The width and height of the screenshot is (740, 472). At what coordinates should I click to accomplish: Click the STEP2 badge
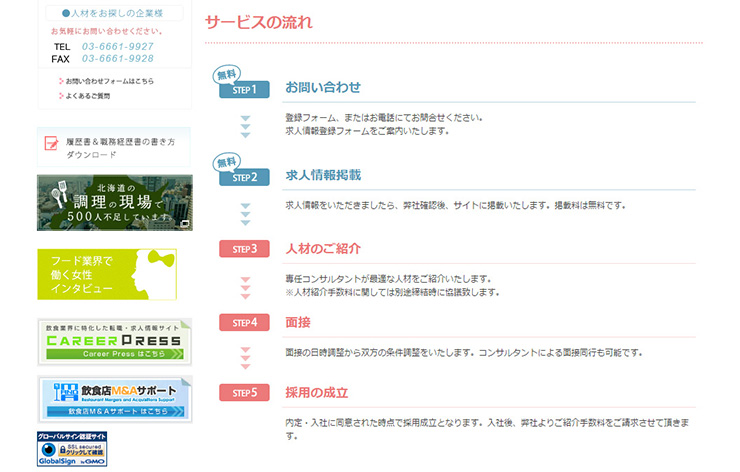pyautogui.click(x=244, y=178)
